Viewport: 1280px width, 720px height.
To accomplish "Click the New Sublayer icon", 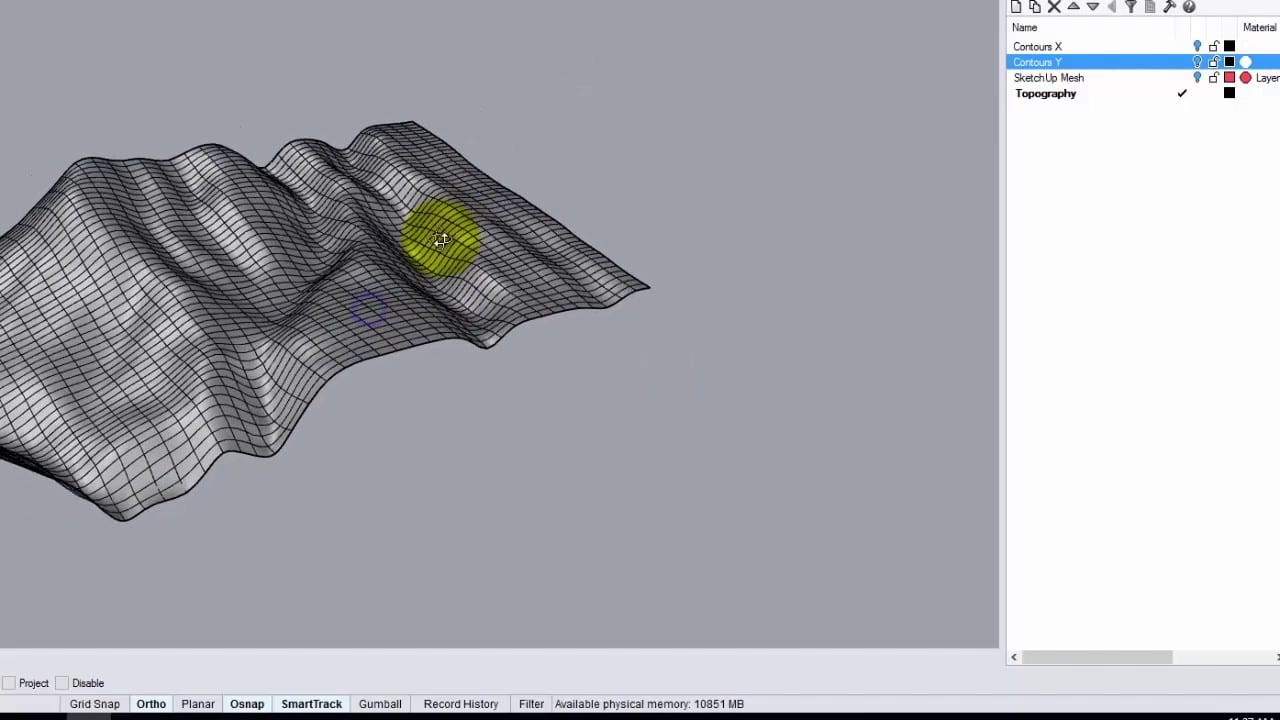I will pyautogui.click(x=1035, y=7).
